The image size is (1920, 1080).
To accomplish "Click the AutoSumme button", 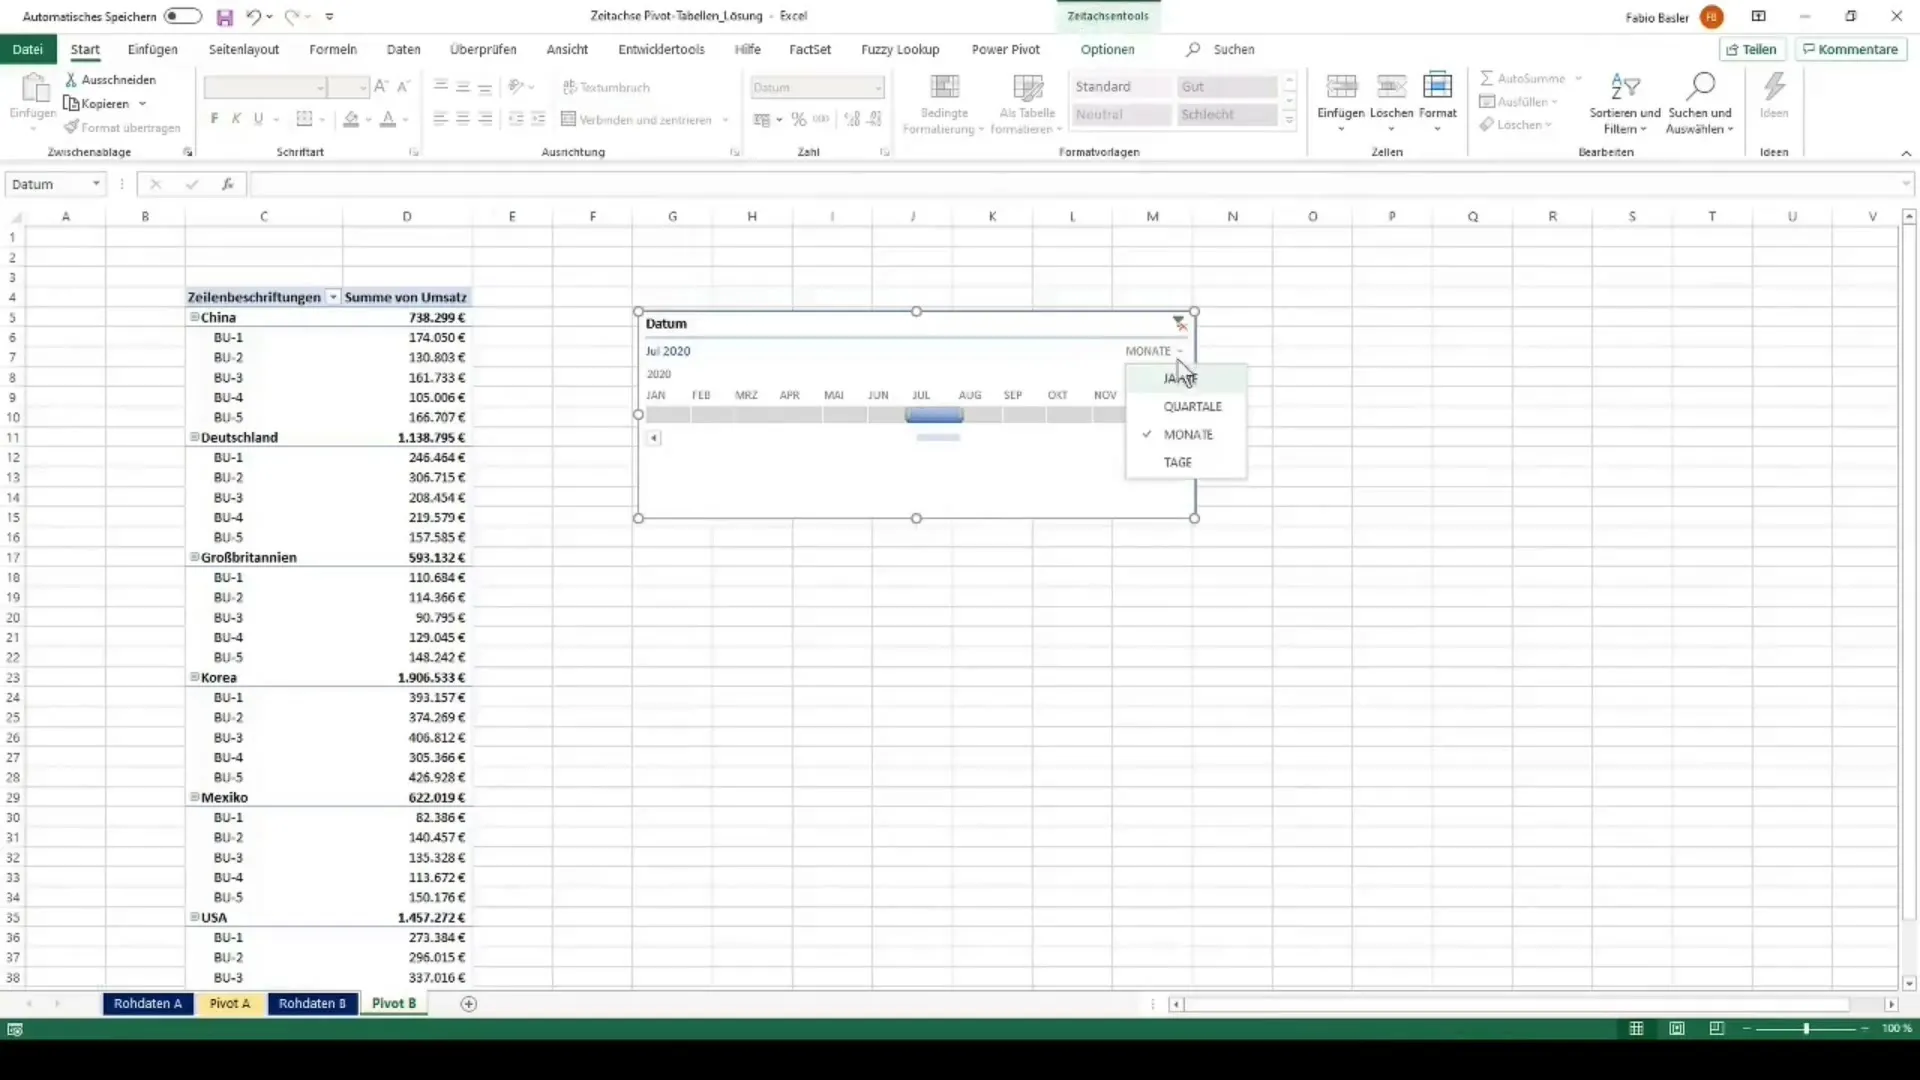I will (x=1523, y=78).
